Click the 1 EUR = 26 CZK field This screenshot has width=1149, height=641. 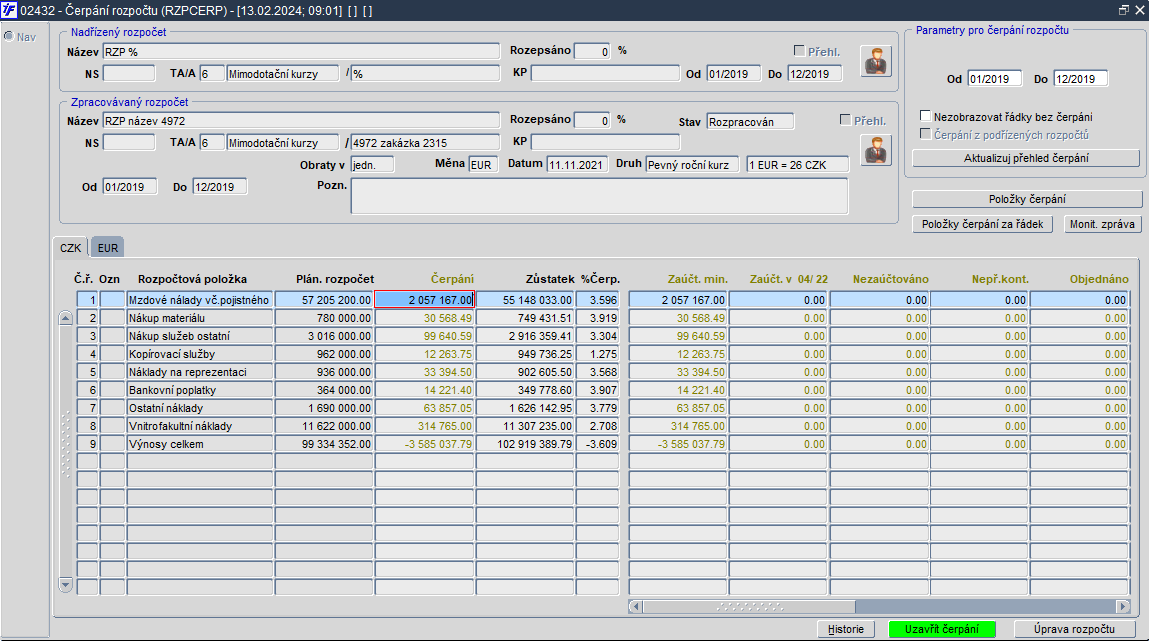point(797,165)
